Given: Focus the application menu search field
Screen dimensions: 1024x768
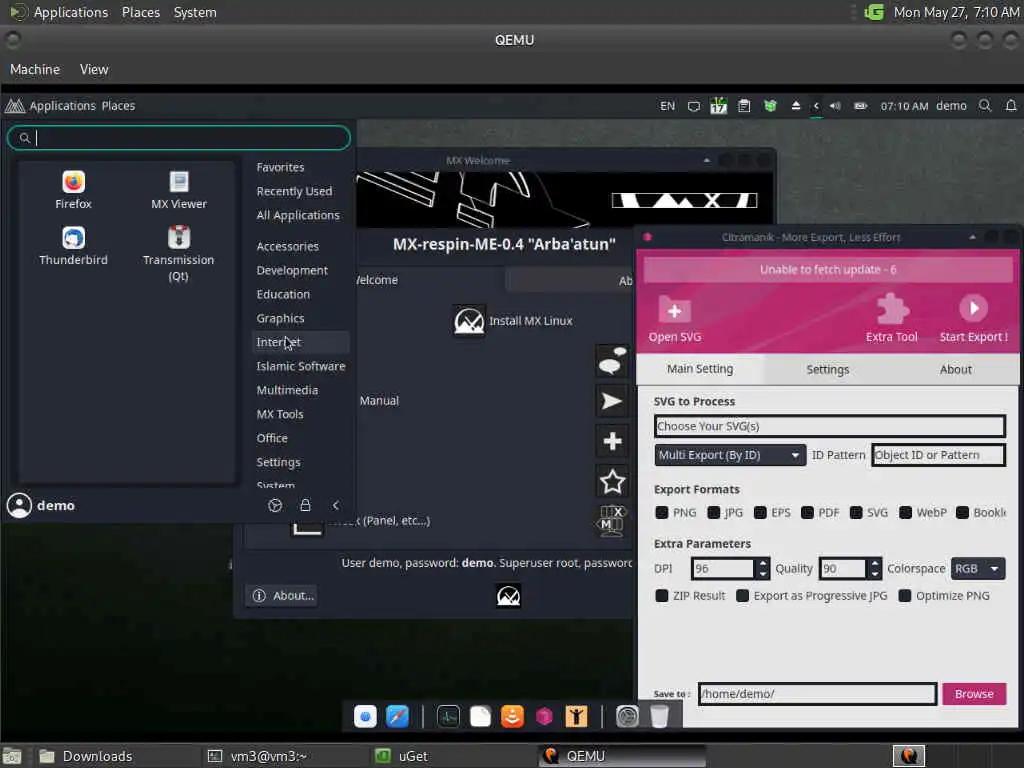Looking at the screenshot, I should (179, 138).
